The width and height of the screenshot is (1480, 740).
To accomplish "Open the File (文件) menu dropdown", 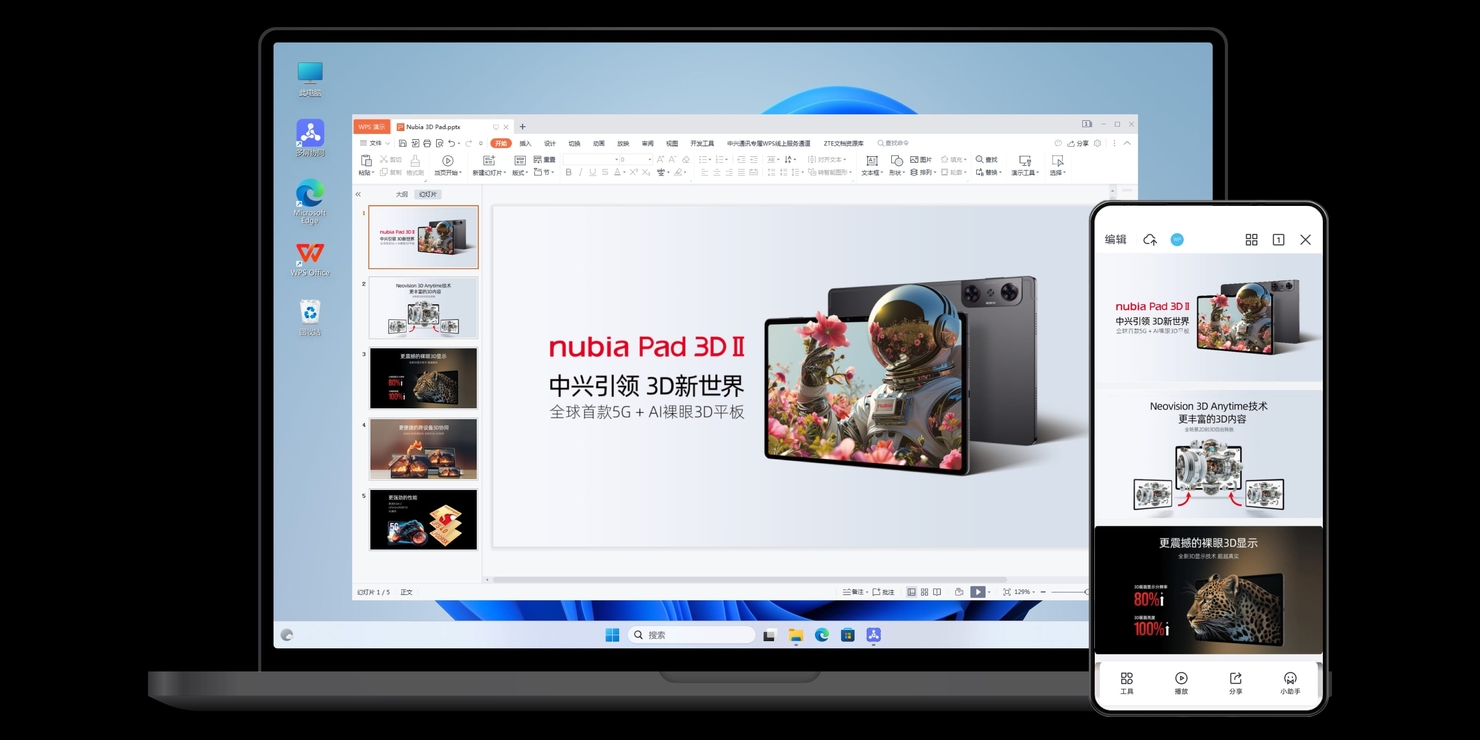I will (374, 144).
